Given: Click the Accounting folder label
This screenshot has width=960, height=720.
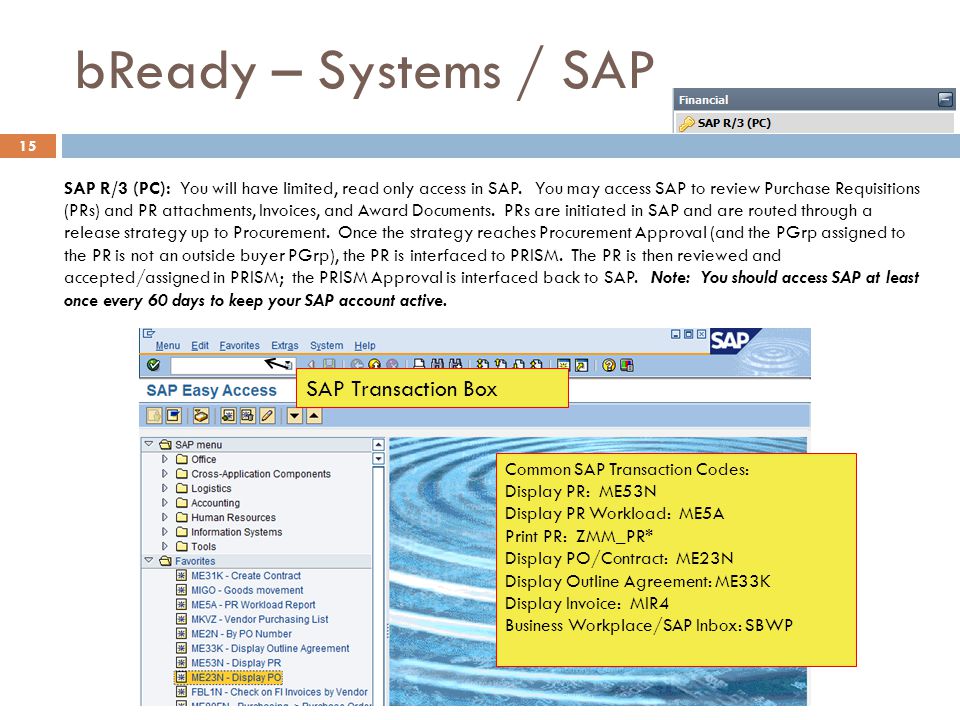Looking at the screenshot, I should coord(216,503).
